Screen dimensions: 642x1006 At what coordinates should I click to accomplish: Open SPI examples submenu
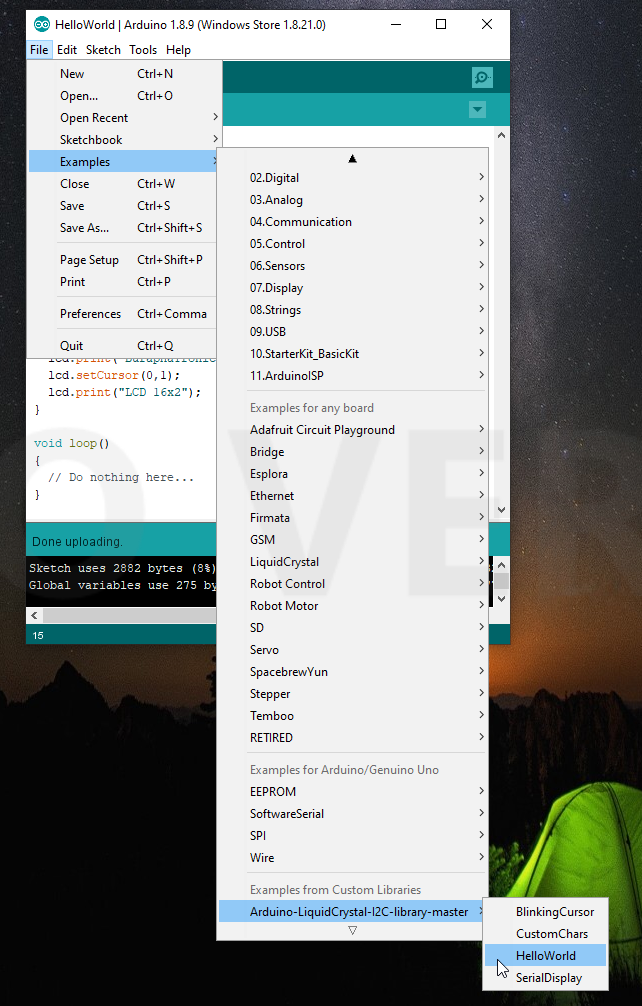(x=352, y=835)
